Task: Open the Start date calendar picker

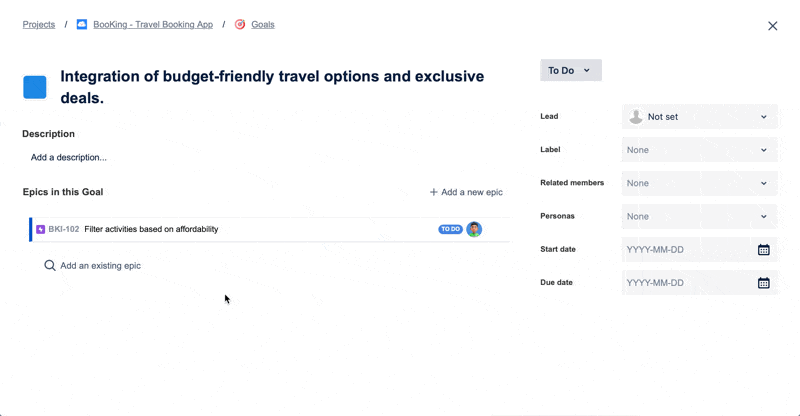Action: click(x=763, y=250)
